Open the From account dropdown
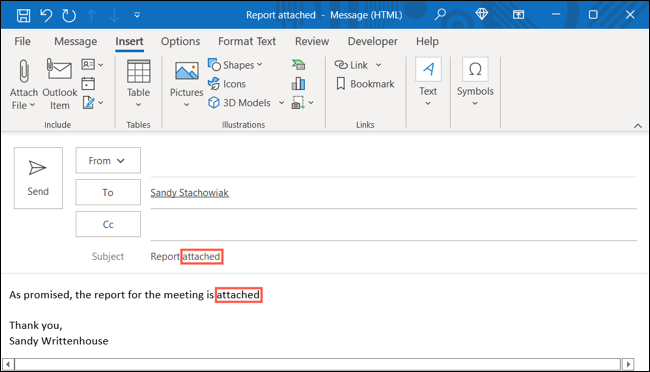The width and height of the screenshot is (650, 372). coord(108,160)
